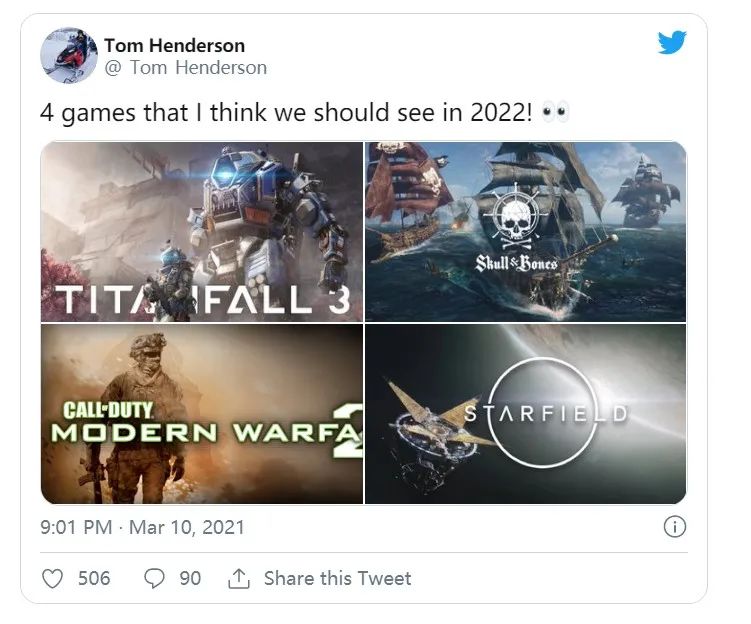Click the 90 replies count
This screenshot has width=751, height=624.
[x=190, y=579]
